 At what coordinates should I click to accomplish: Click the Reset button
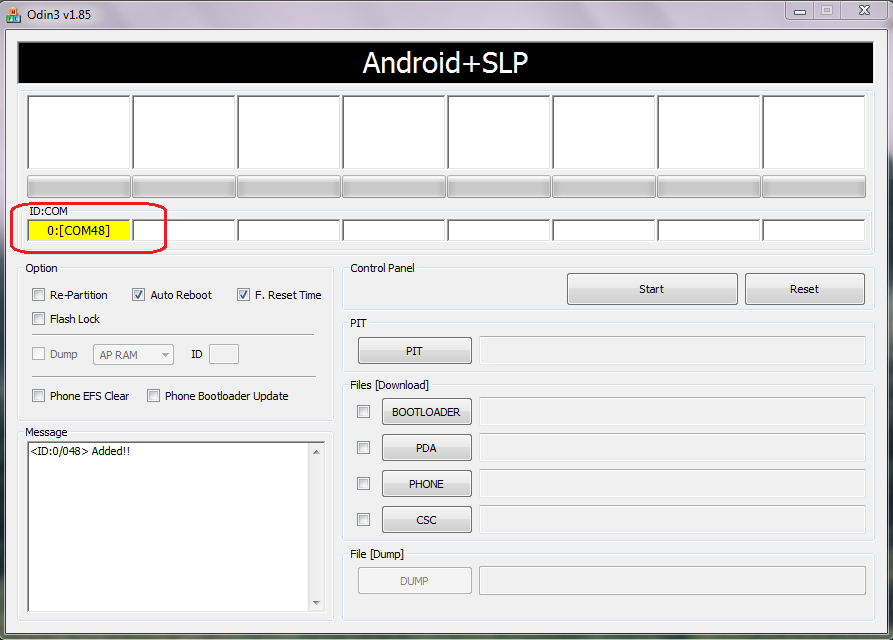[x=805, y=289]
